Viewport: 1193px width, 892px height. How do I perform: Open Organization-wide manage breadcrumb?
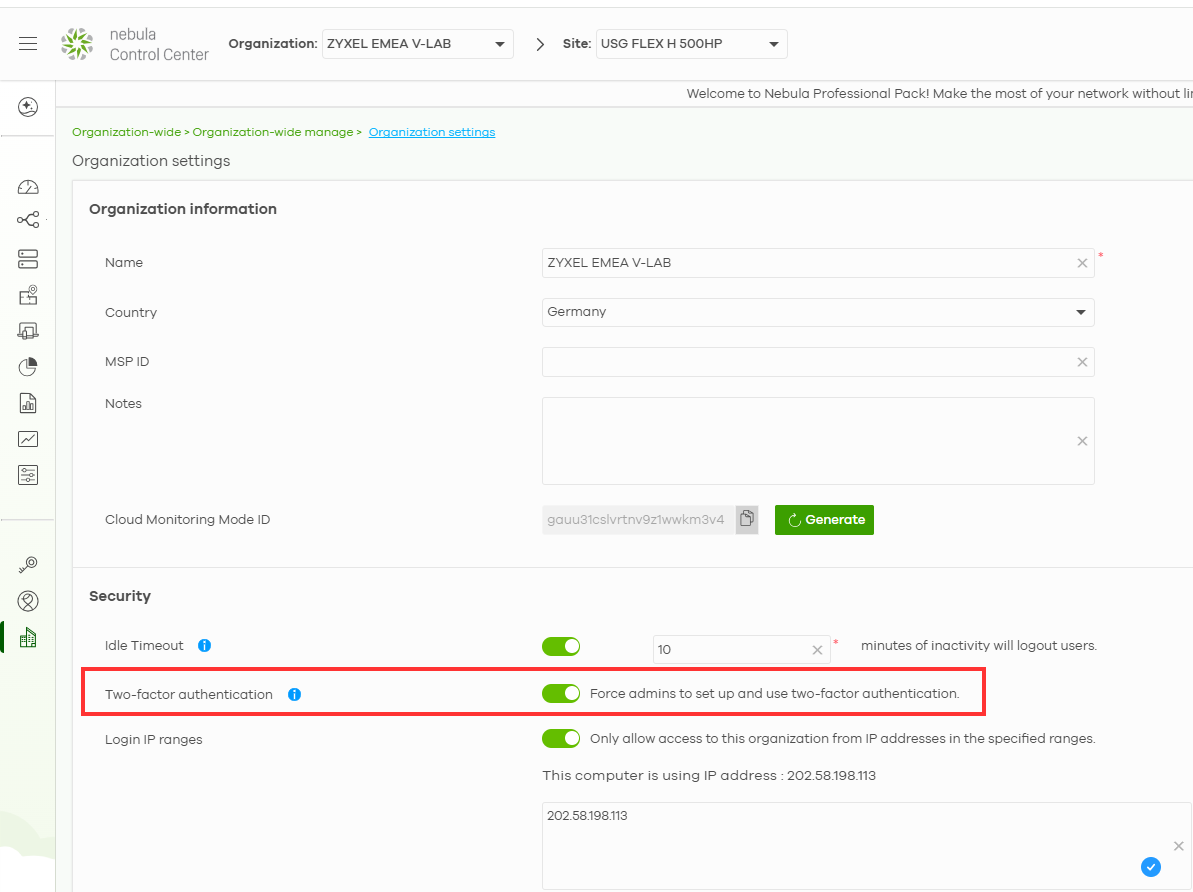(x=272, y=132)
